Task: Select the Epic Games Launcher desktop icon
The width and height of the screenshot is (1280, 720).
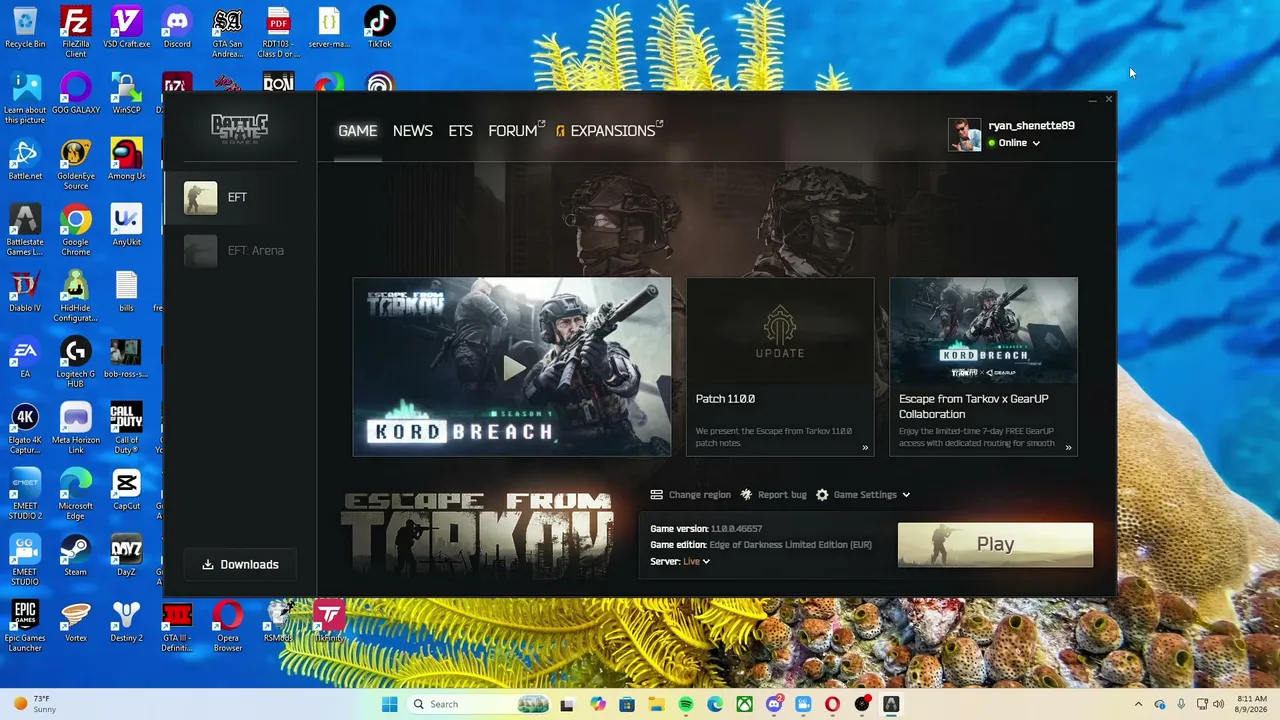Action: tap(25, 627)
